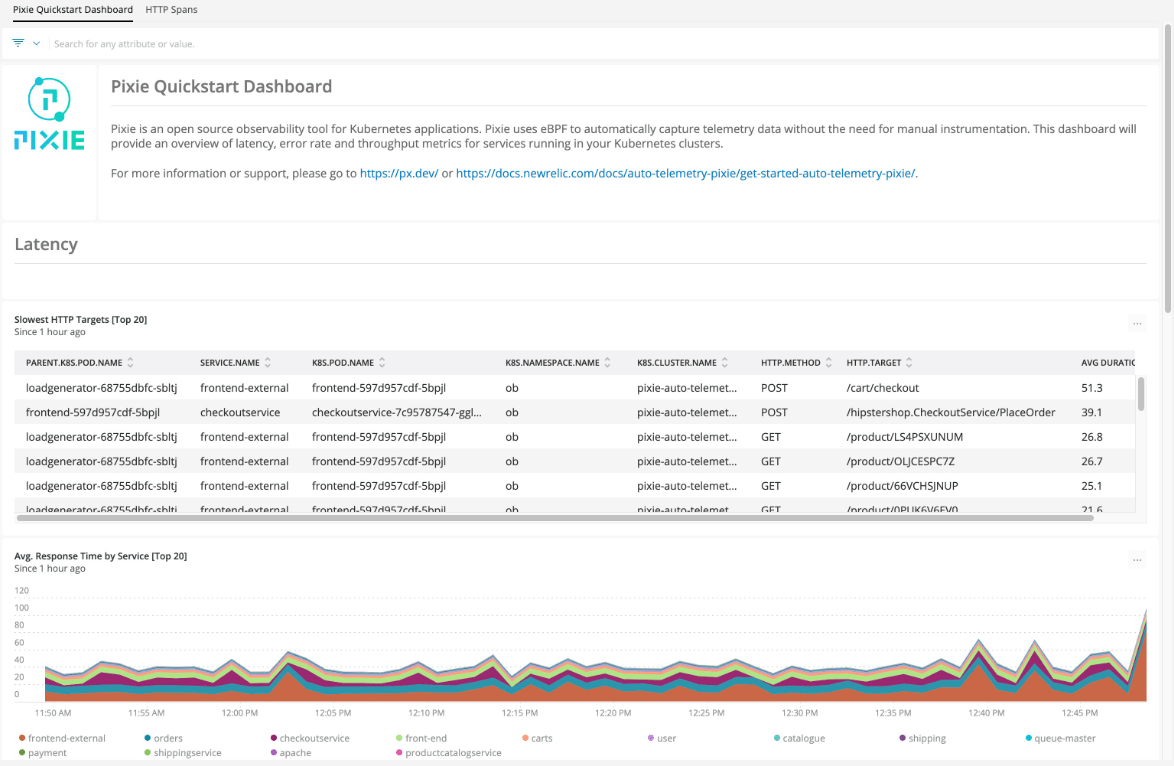1174x766 pixels.
Task: Open the filter funnel icon
Action: [17, 42]
